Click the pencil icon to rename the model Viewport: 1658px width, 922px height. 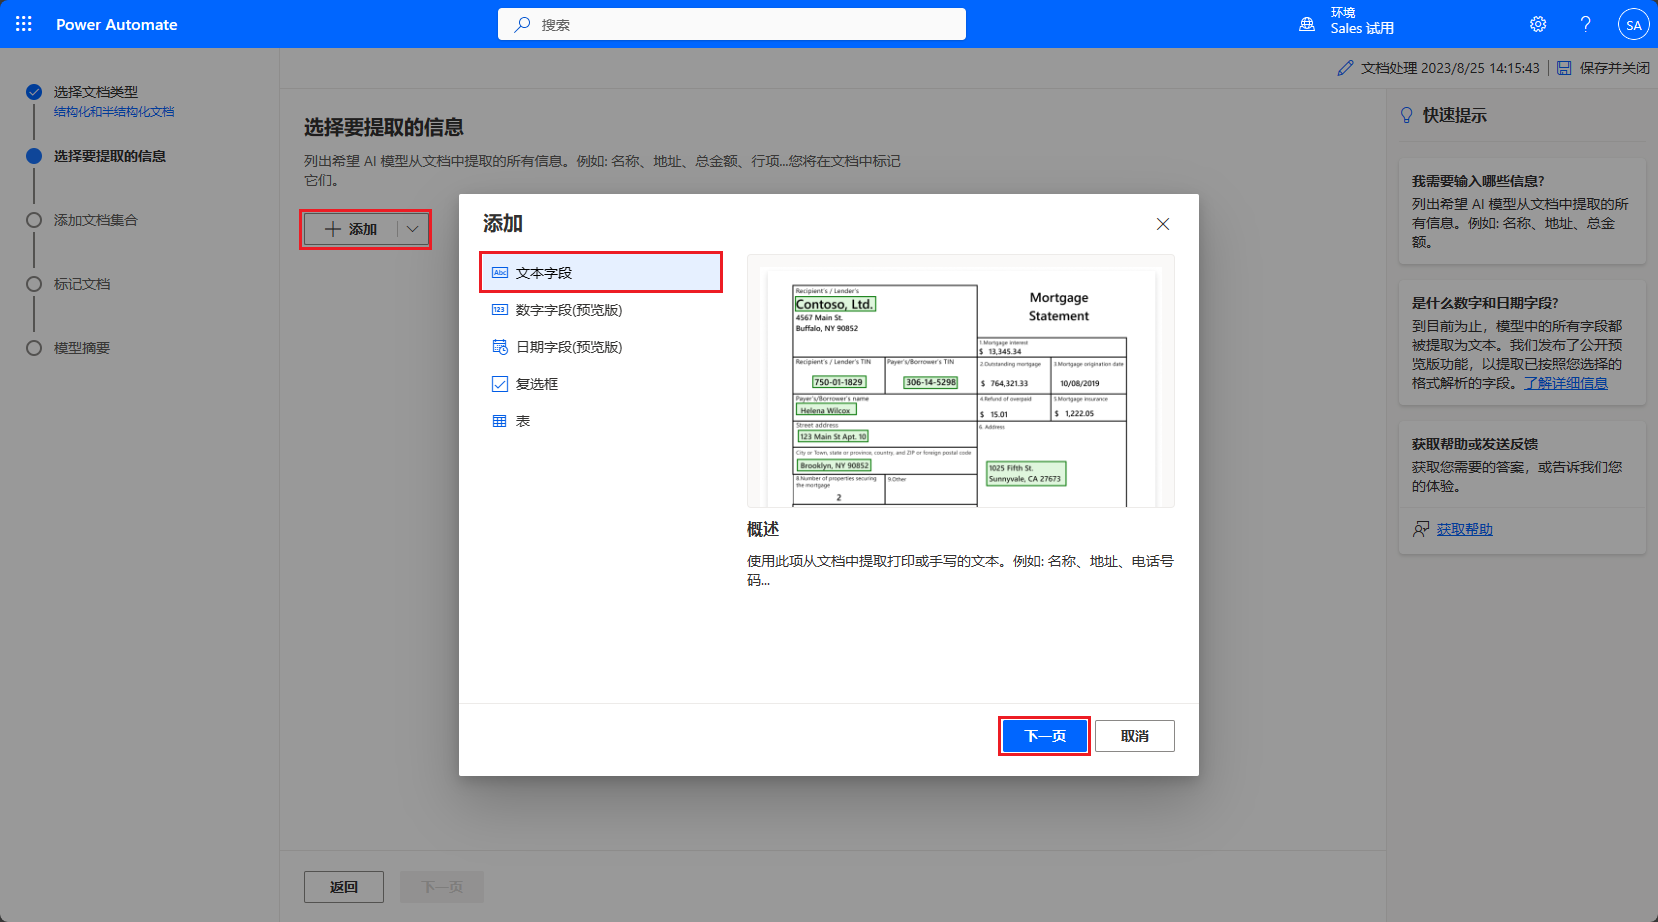tap(1346, 68)
